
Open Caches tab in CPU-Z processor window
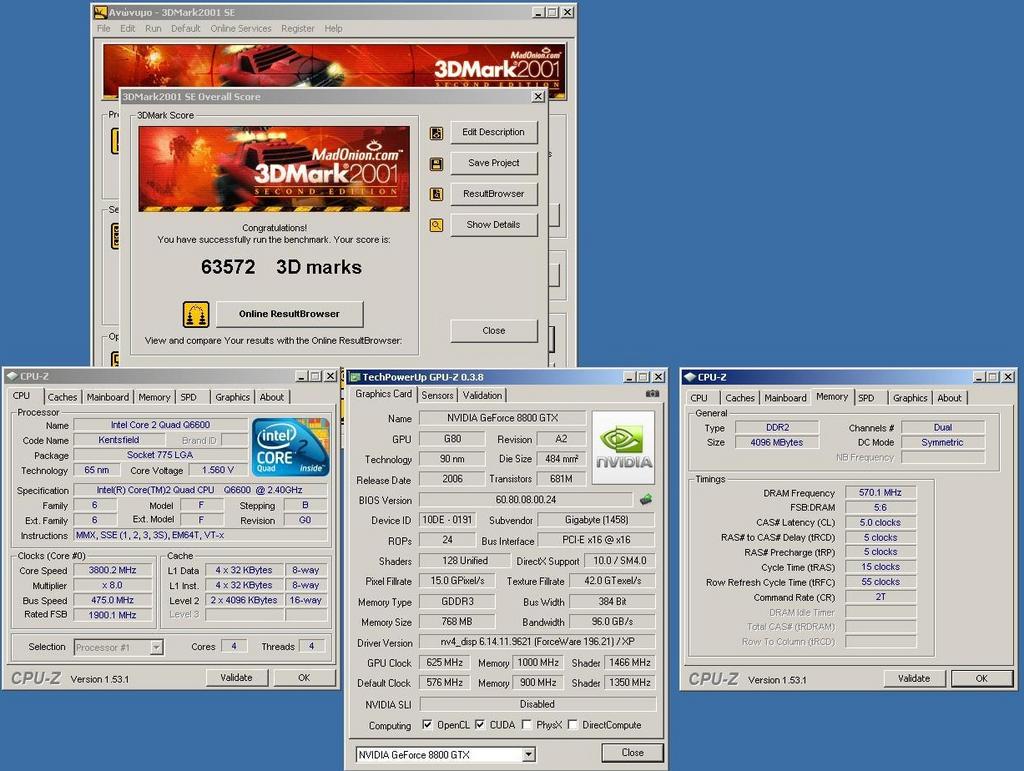pos(62,397)
